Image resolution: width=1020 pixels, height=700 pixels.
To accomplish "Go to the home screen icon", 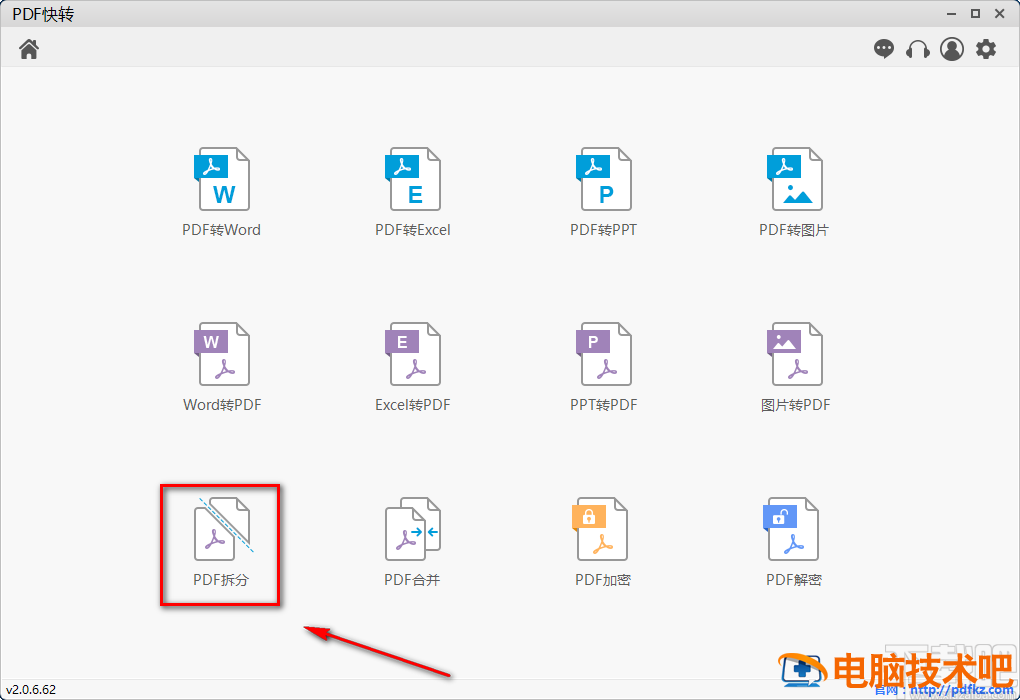I will 29,49.
